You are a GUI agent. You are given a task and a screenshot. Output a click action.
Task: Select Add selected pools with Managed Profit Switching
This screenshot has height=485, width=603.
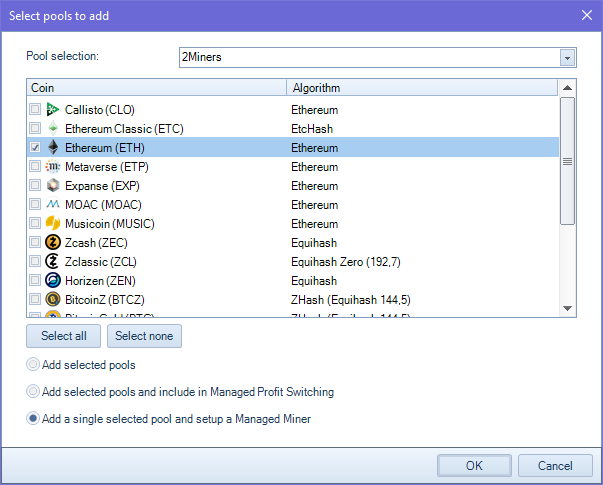coord(33,391)
